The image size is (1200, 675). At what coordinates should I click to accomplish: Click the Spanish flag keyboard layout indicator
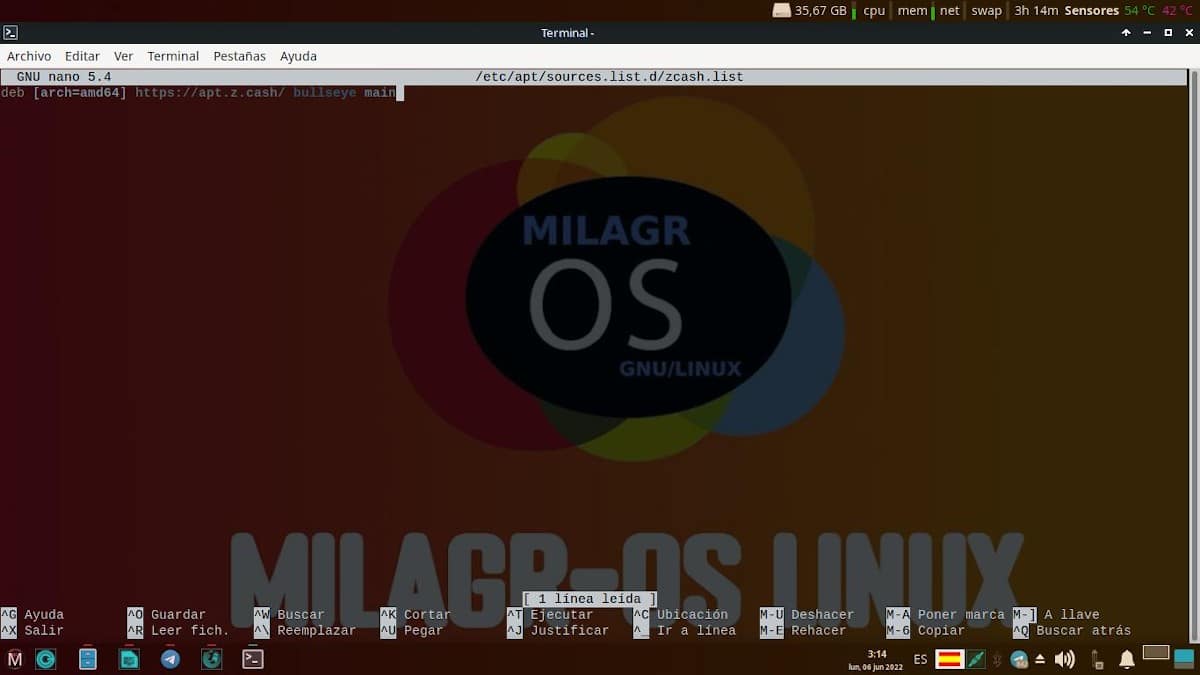click(949, 659)
